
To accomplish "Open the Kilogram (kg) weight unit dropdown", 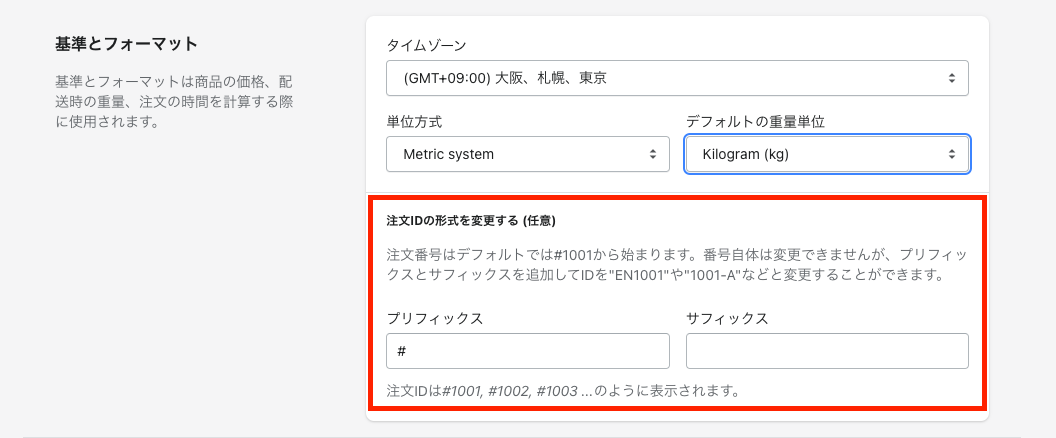I will (x=826, y=154).
